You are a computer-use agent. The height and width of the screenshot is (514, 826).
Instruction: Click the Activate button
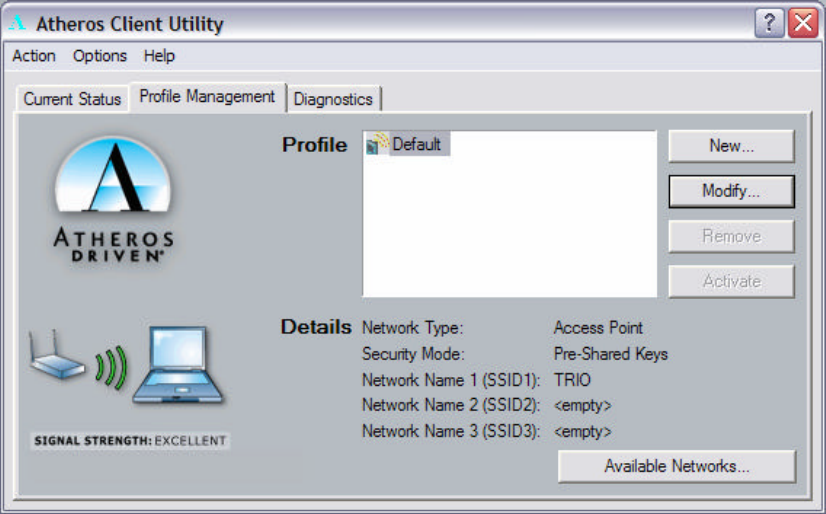[x=731, y=282]
